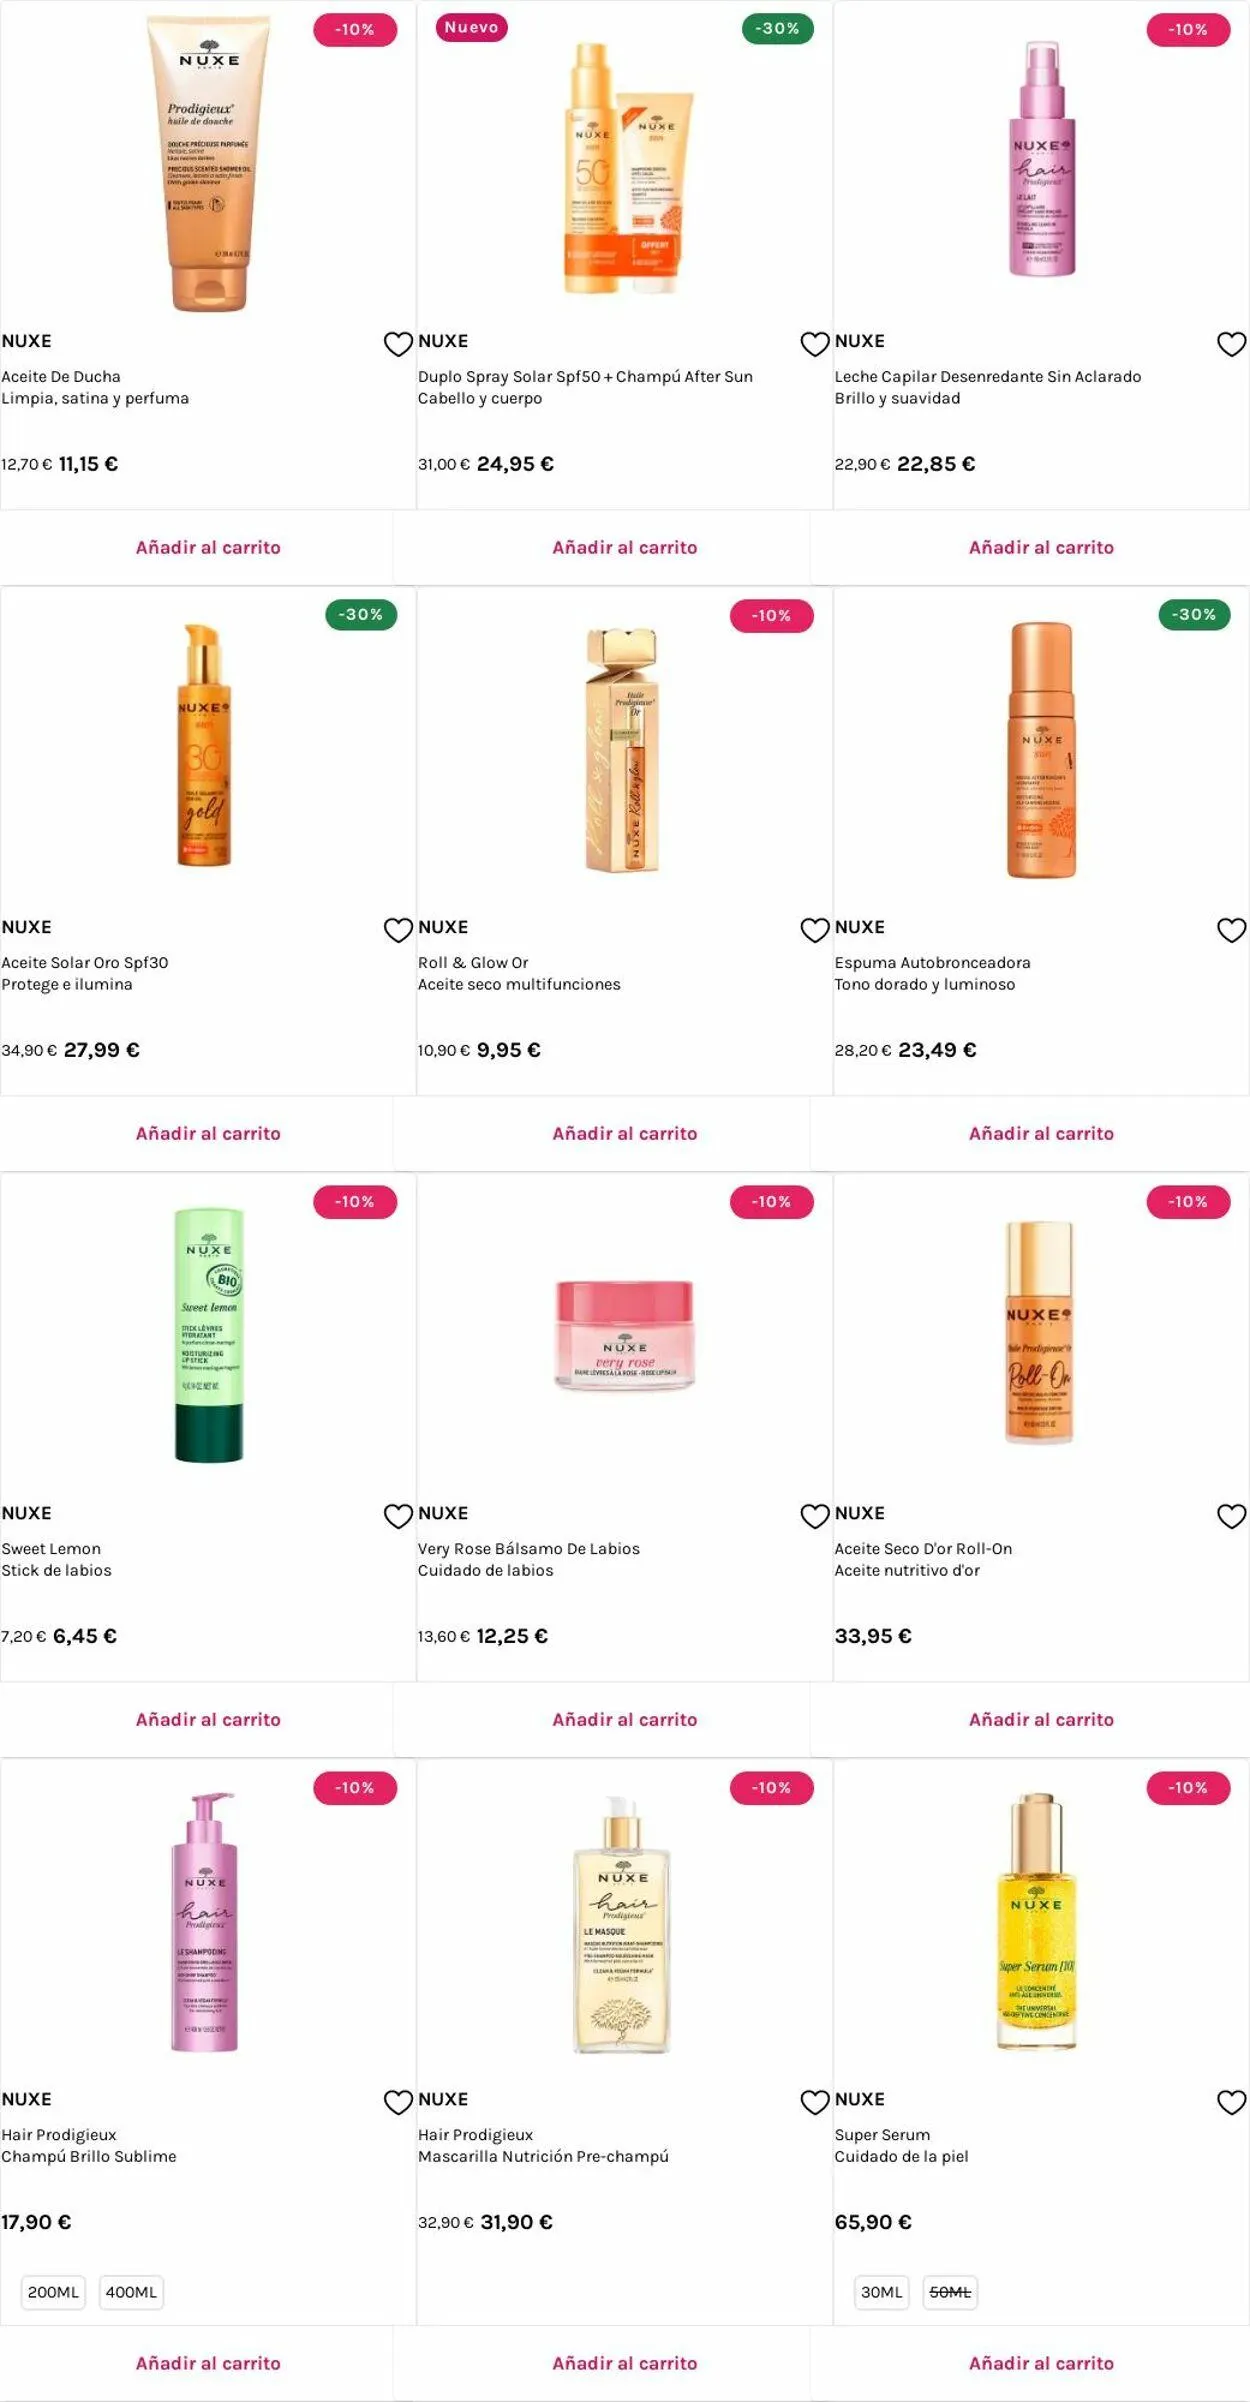
Task: Select the 30ML Super Serum size
Action: coord(881,2292)
